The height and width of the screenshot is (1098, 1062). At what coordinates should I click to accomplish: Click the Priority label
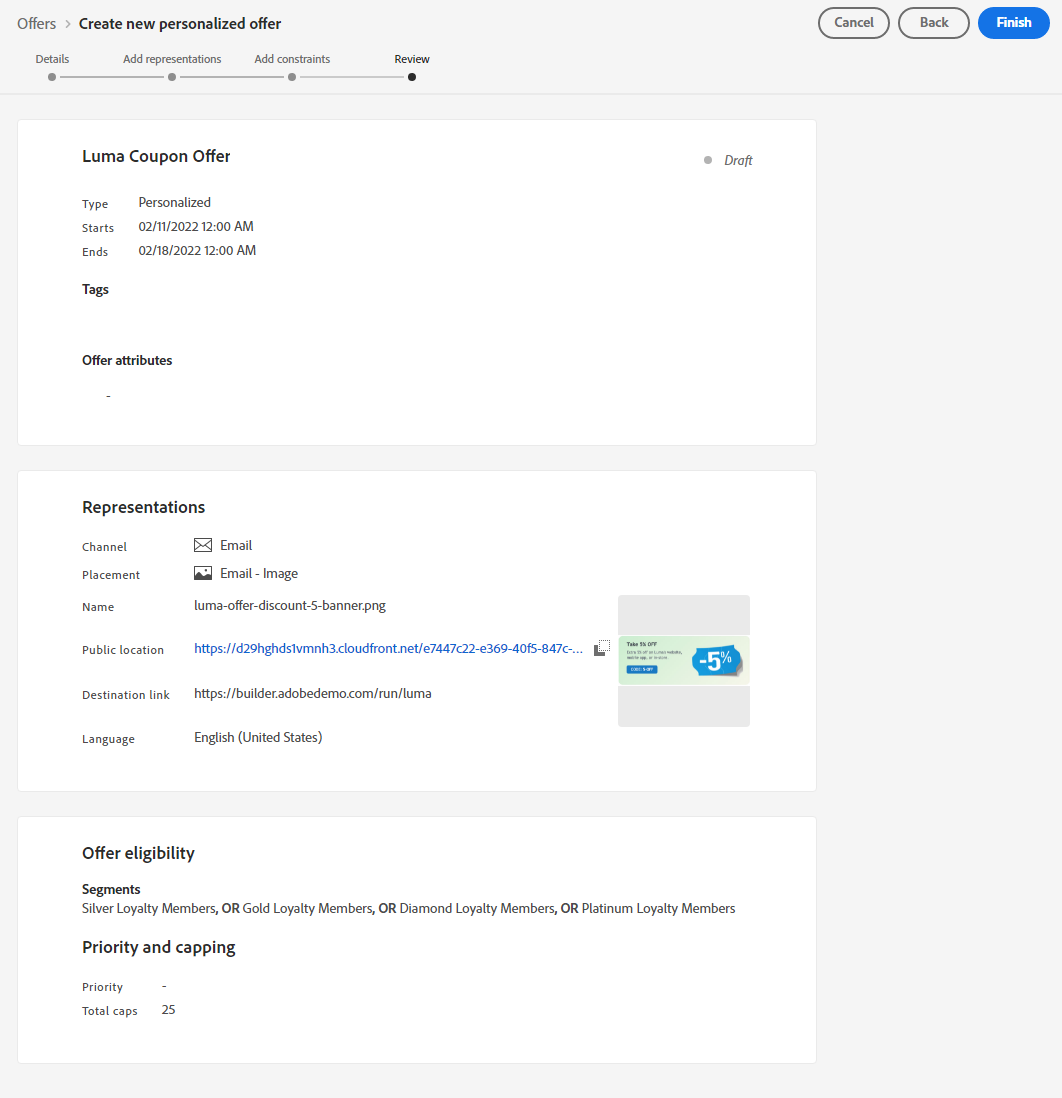(102, 987)
